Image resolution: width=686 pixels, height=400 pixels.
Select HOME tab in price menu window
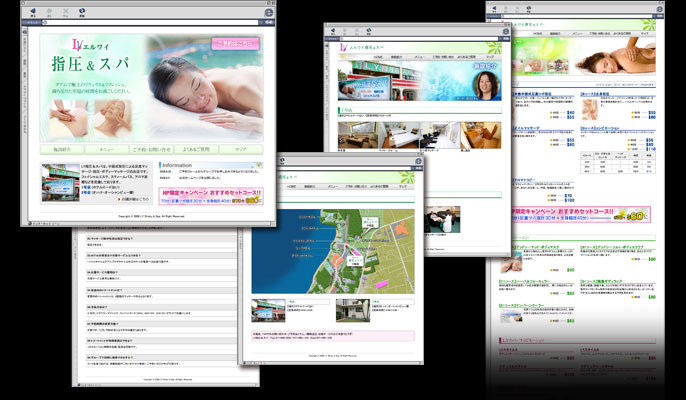538,34
